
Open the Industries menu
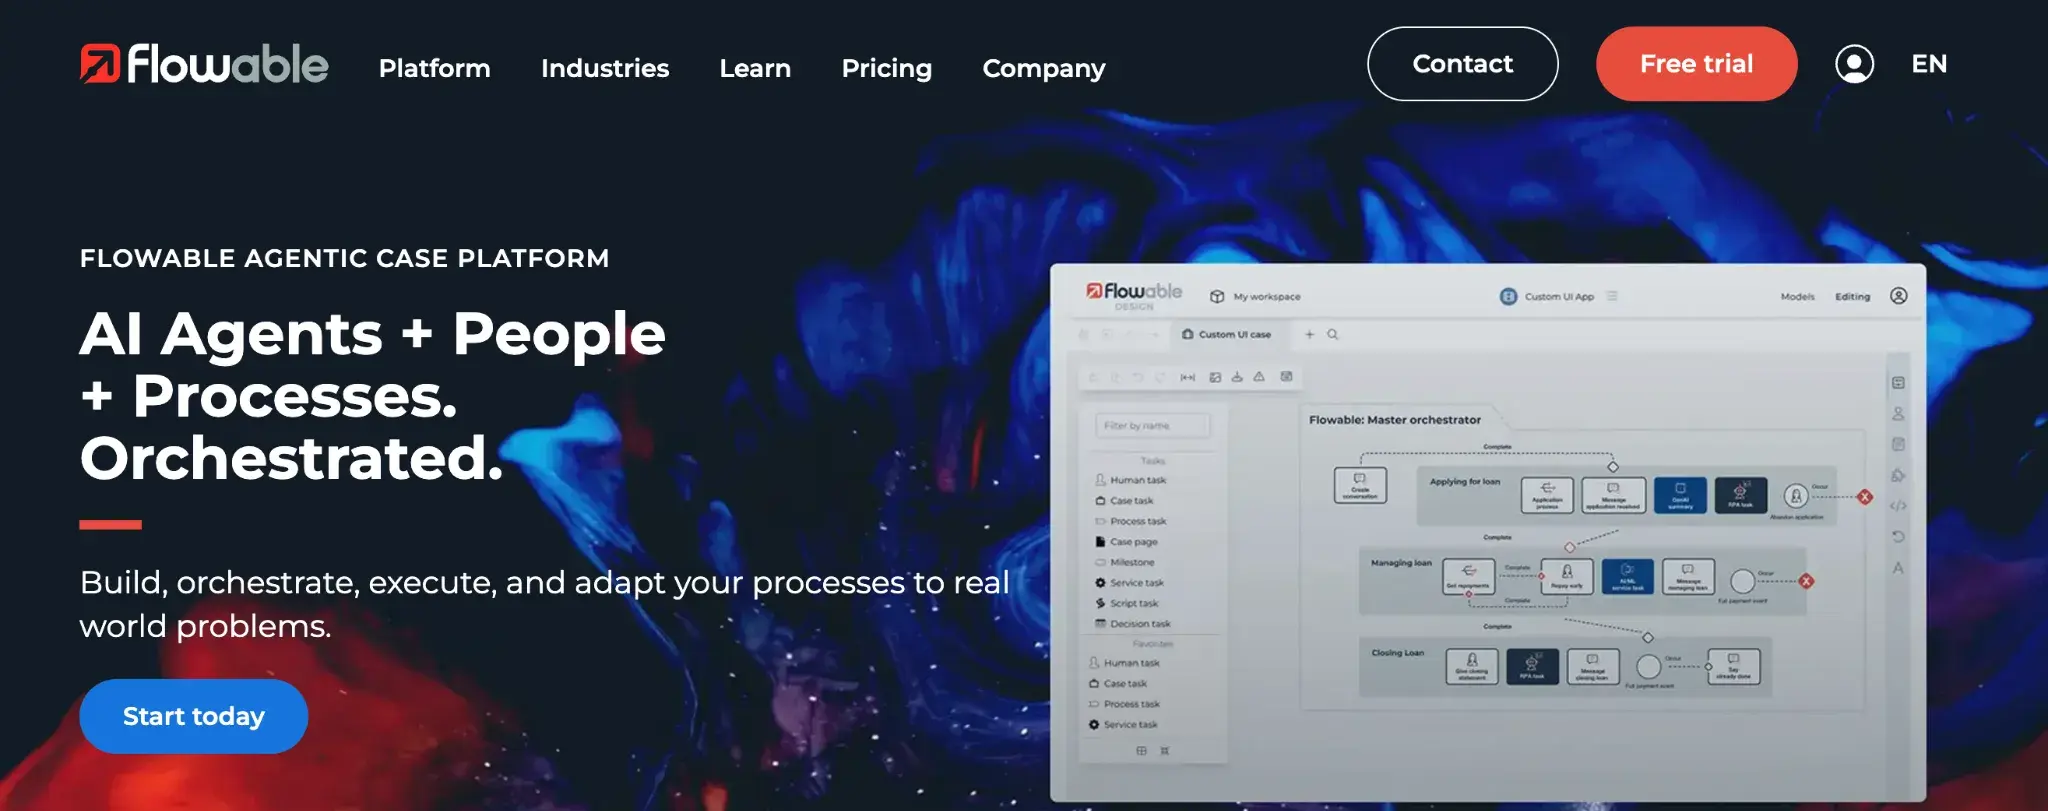605,68
